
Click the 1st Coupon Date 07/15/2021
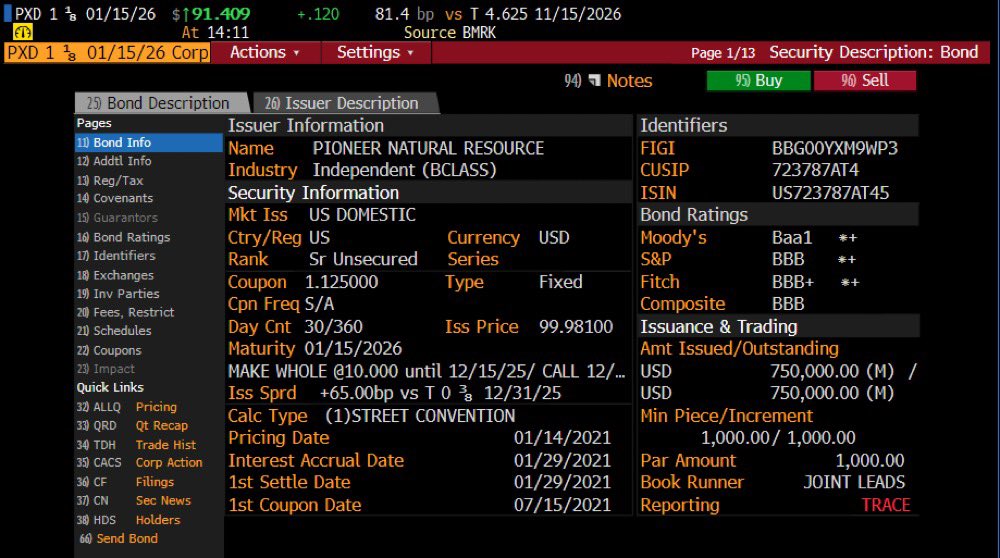click(x=562, y=505)
